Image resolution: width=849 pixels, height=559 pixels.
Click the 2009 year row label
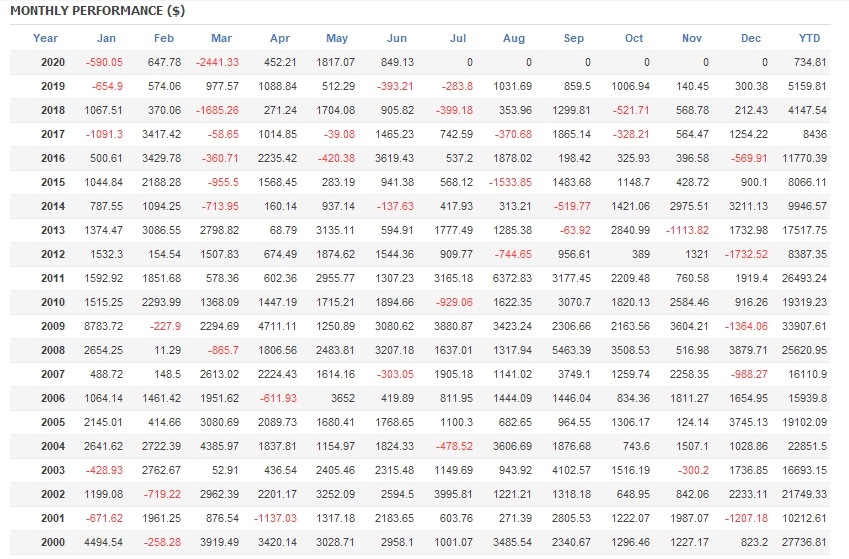click(53, 326)
